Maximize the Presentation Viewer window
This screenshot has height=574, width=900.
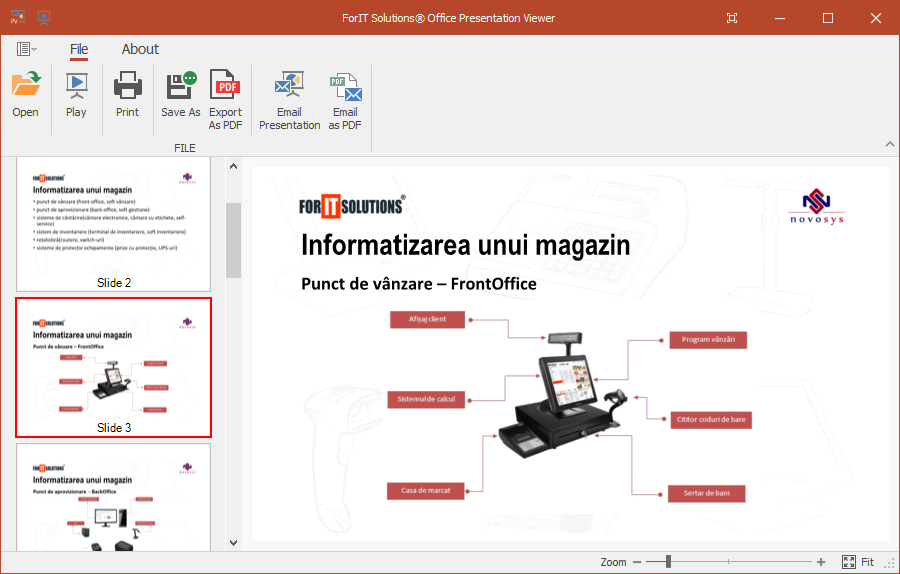[828, 18]
